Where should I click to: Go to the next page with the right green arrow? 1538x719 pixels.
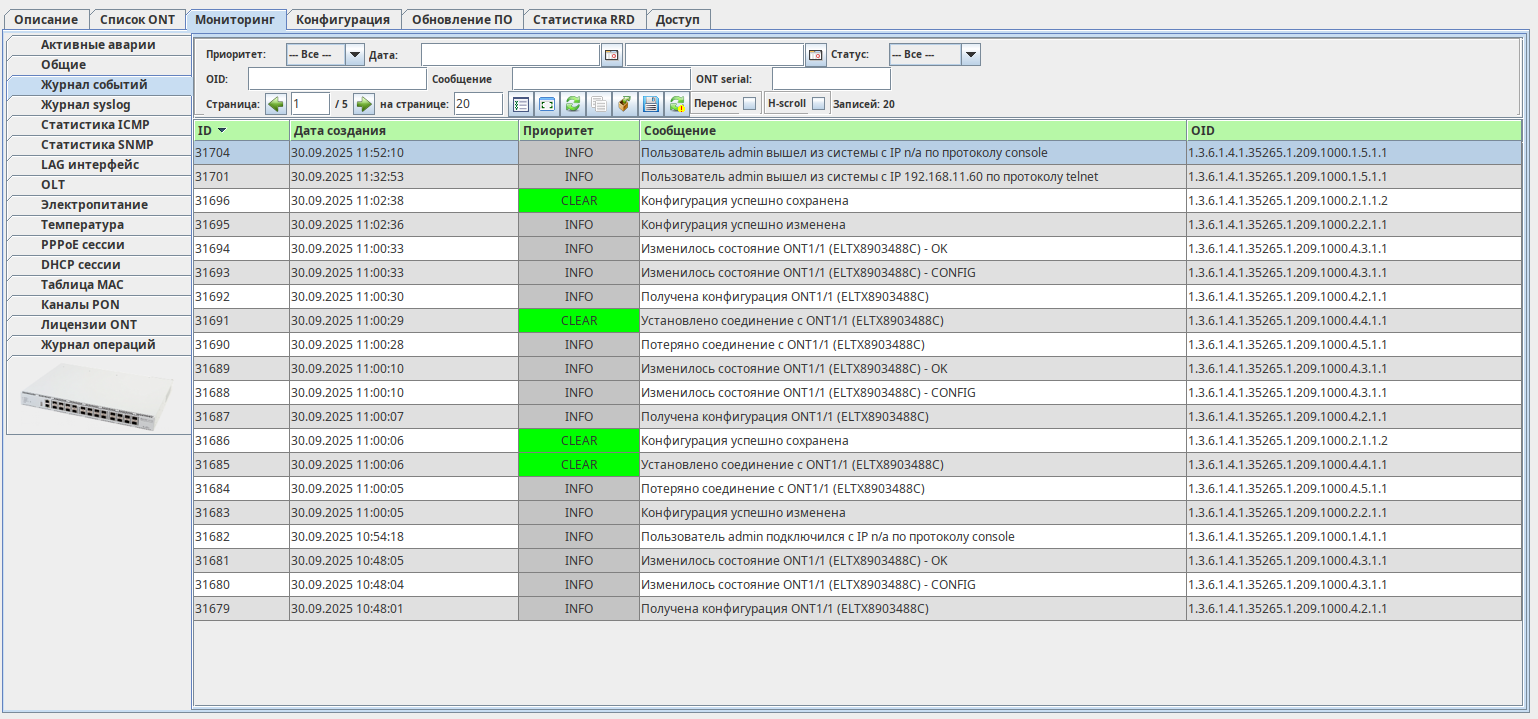364,104
